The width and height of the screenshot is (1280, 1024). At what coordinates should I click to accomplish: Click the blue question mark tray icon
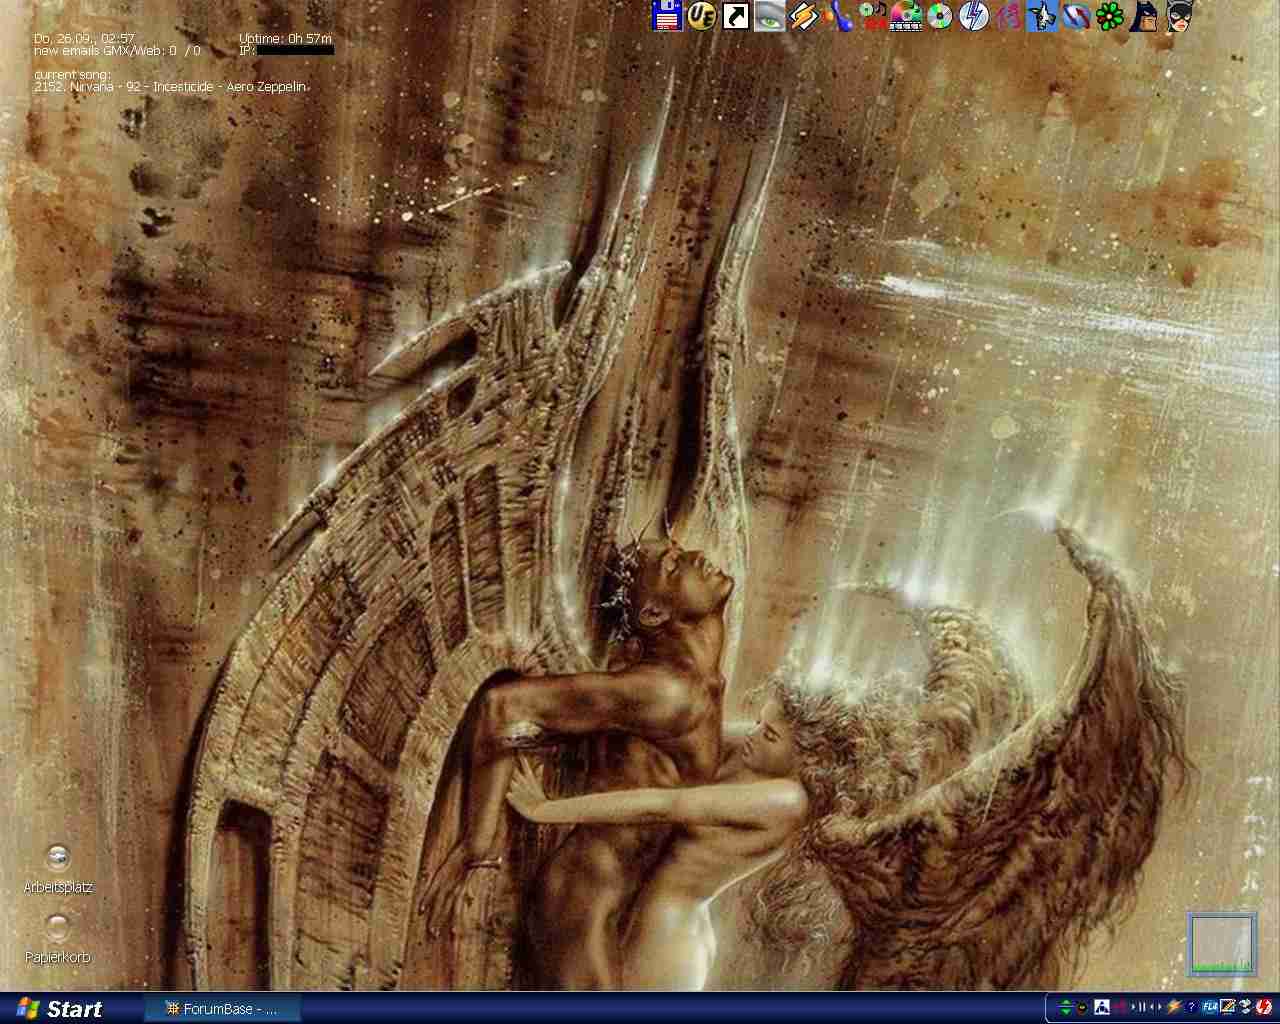click(1192, 1007)
